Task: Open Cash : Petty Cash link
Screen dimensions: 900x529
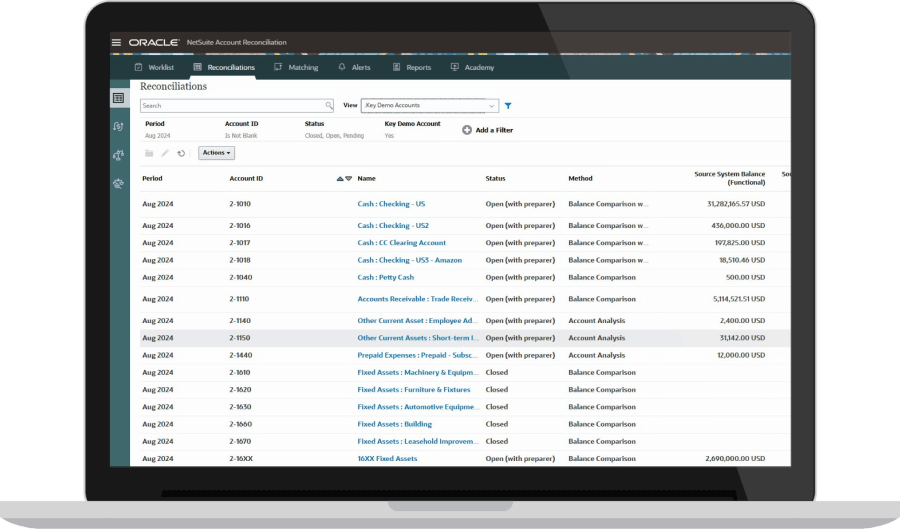Action: point(385,277)
